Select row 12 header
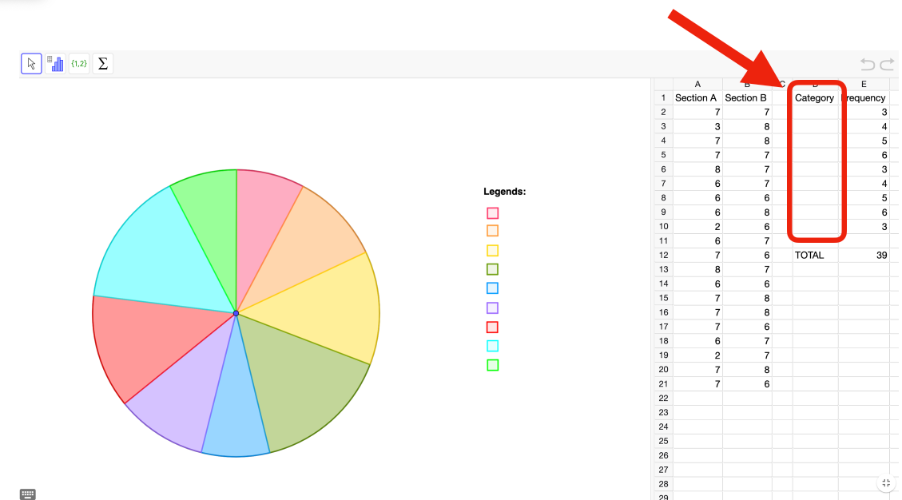The width and height of the screenshot is (902, 500). (661, 255)
